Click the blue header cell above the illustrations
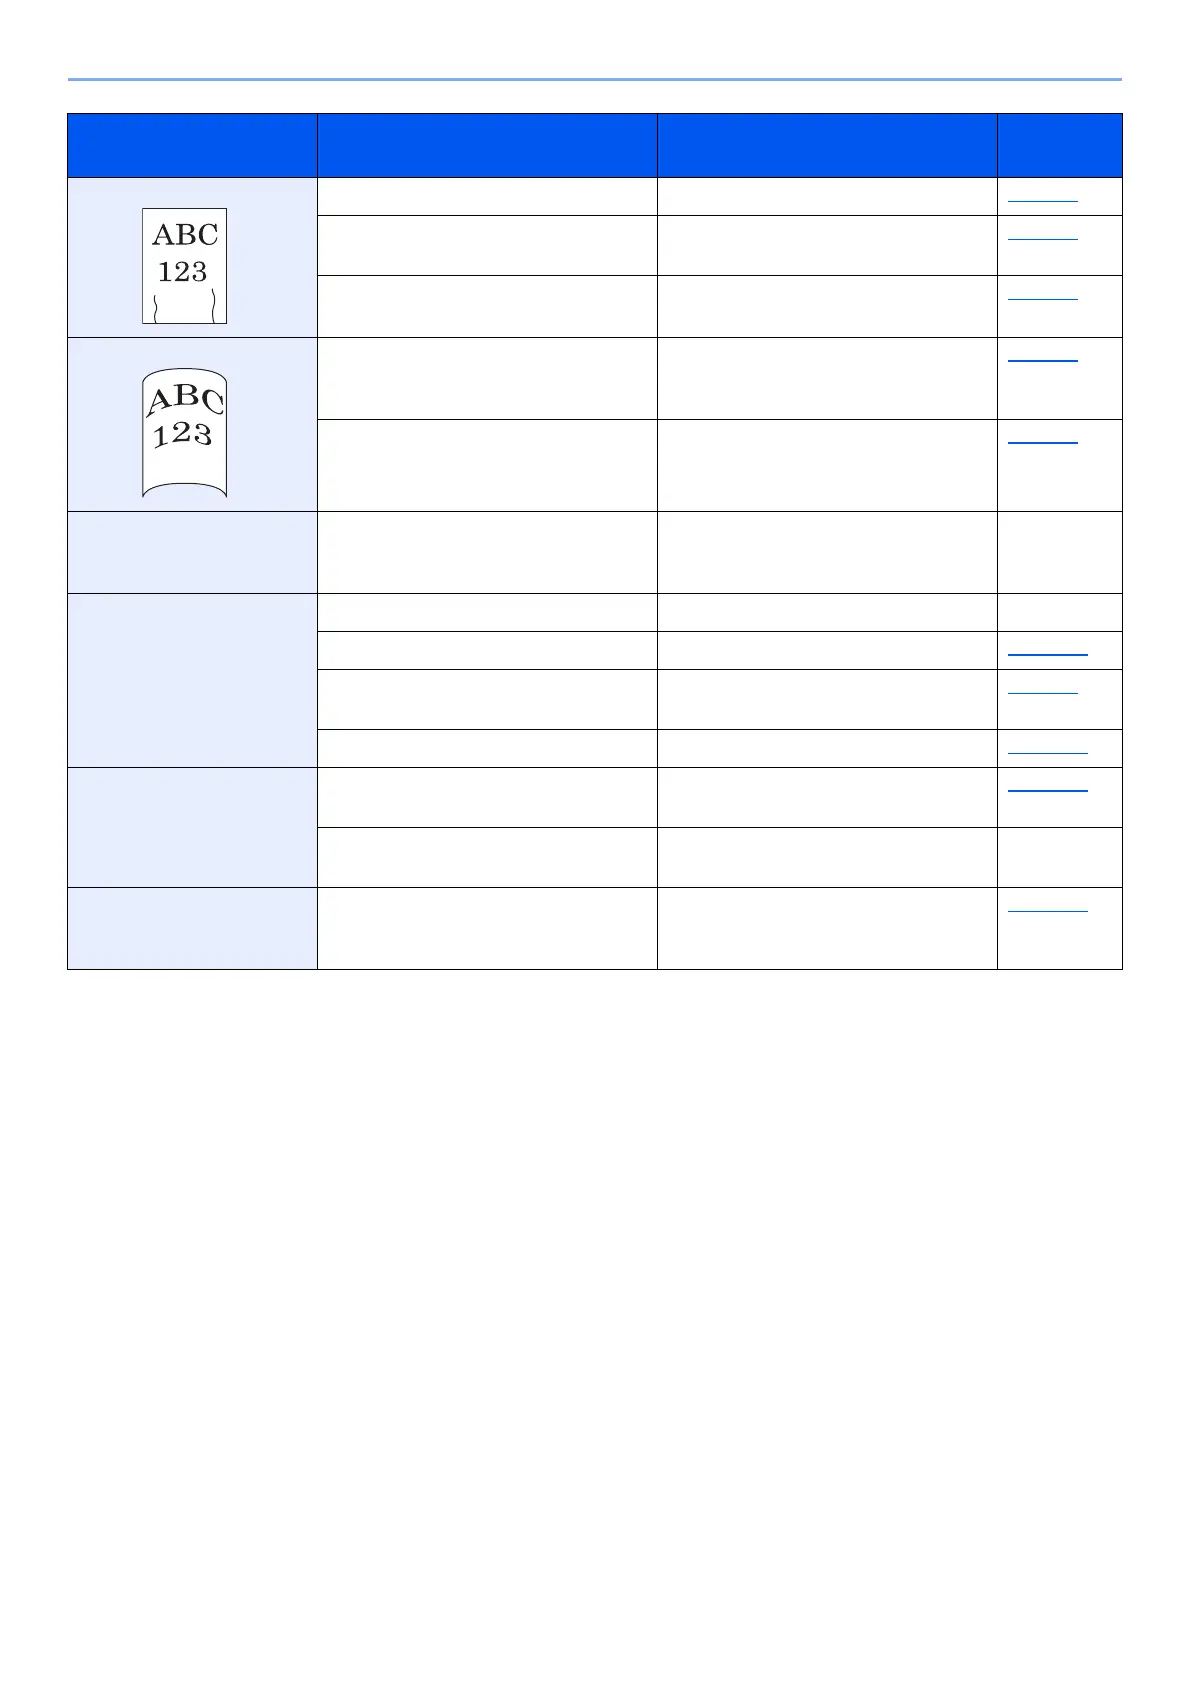 tap(192, 145)
